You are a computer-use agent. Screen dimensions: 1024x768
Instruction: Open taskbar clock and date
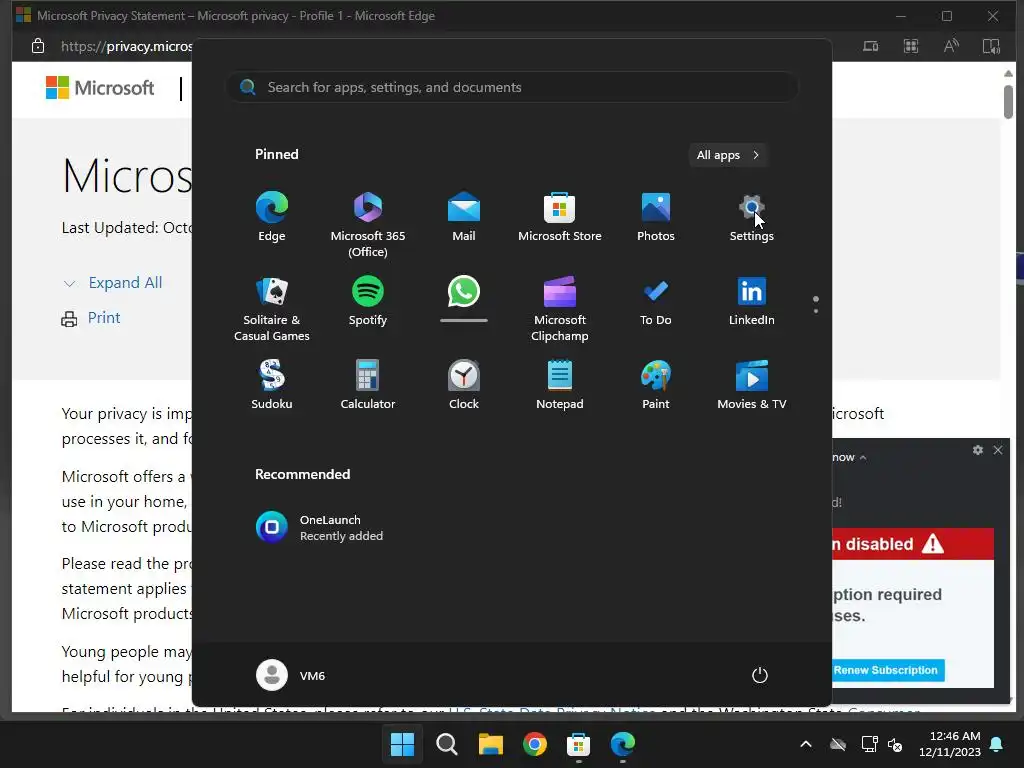pyautogui.click(x=950, y=744)
